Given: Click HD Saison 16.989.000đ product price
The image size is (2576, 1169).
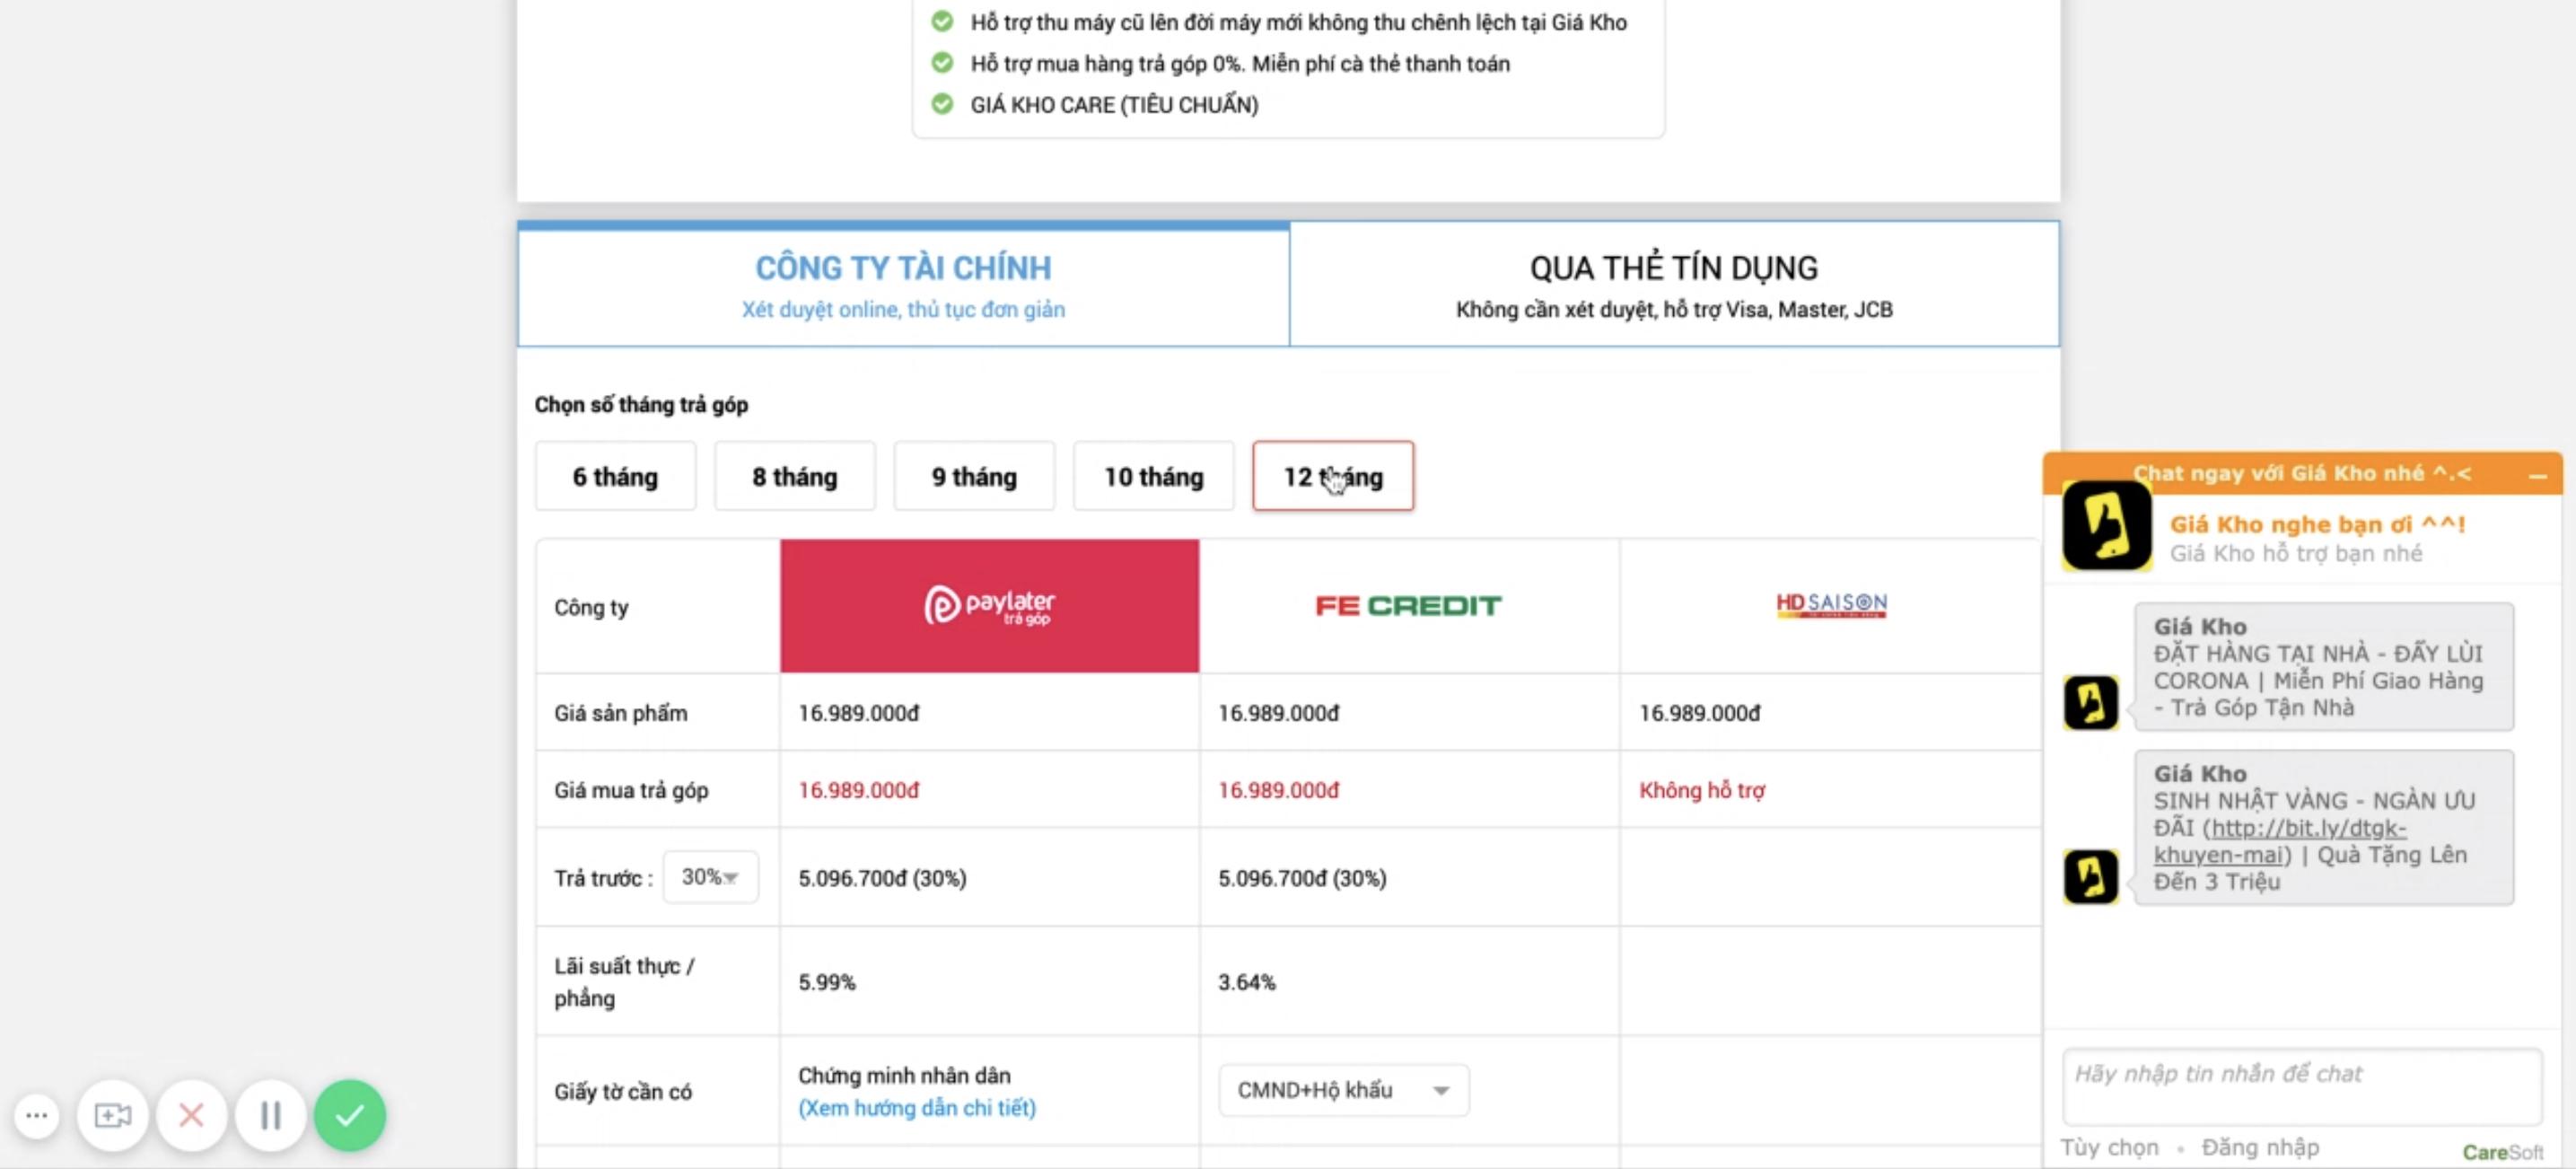Looking at the screenshot, I should click(x=1699, y=713).
